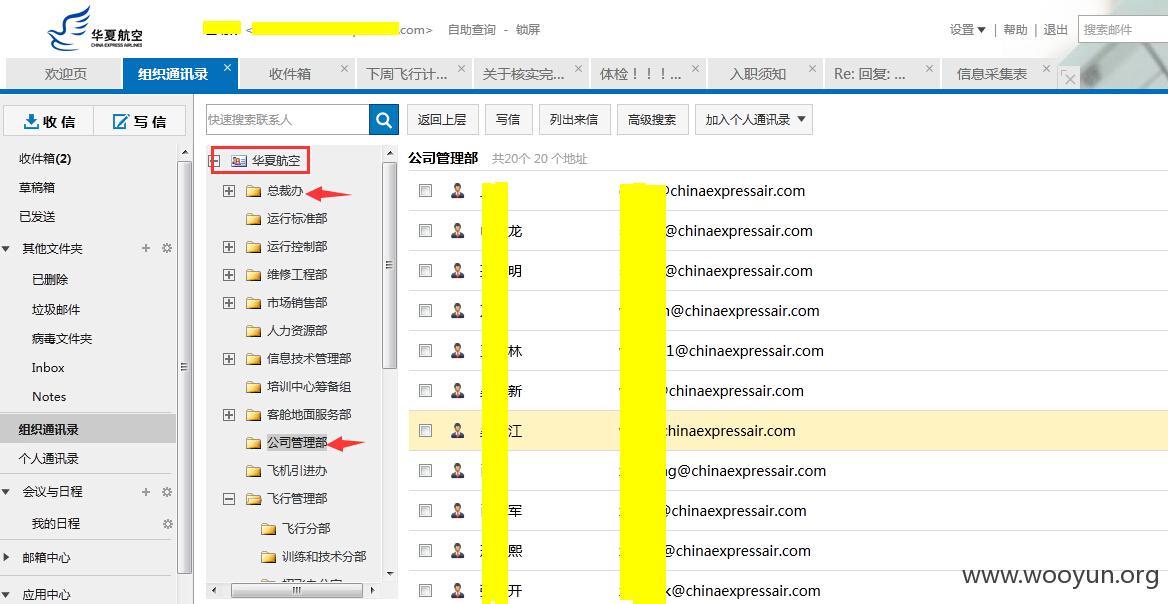Check the box for contact ending 熙
This screenshot has width=1168, height=604.
coord(425,550)
